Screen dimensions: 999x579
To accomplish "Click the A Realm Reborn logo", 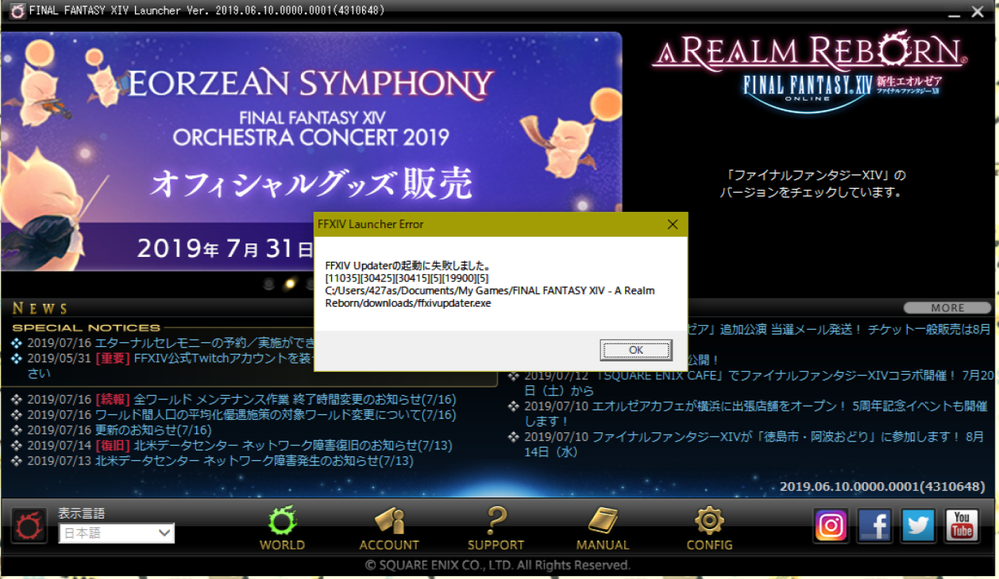I will (x=810, y=71).
